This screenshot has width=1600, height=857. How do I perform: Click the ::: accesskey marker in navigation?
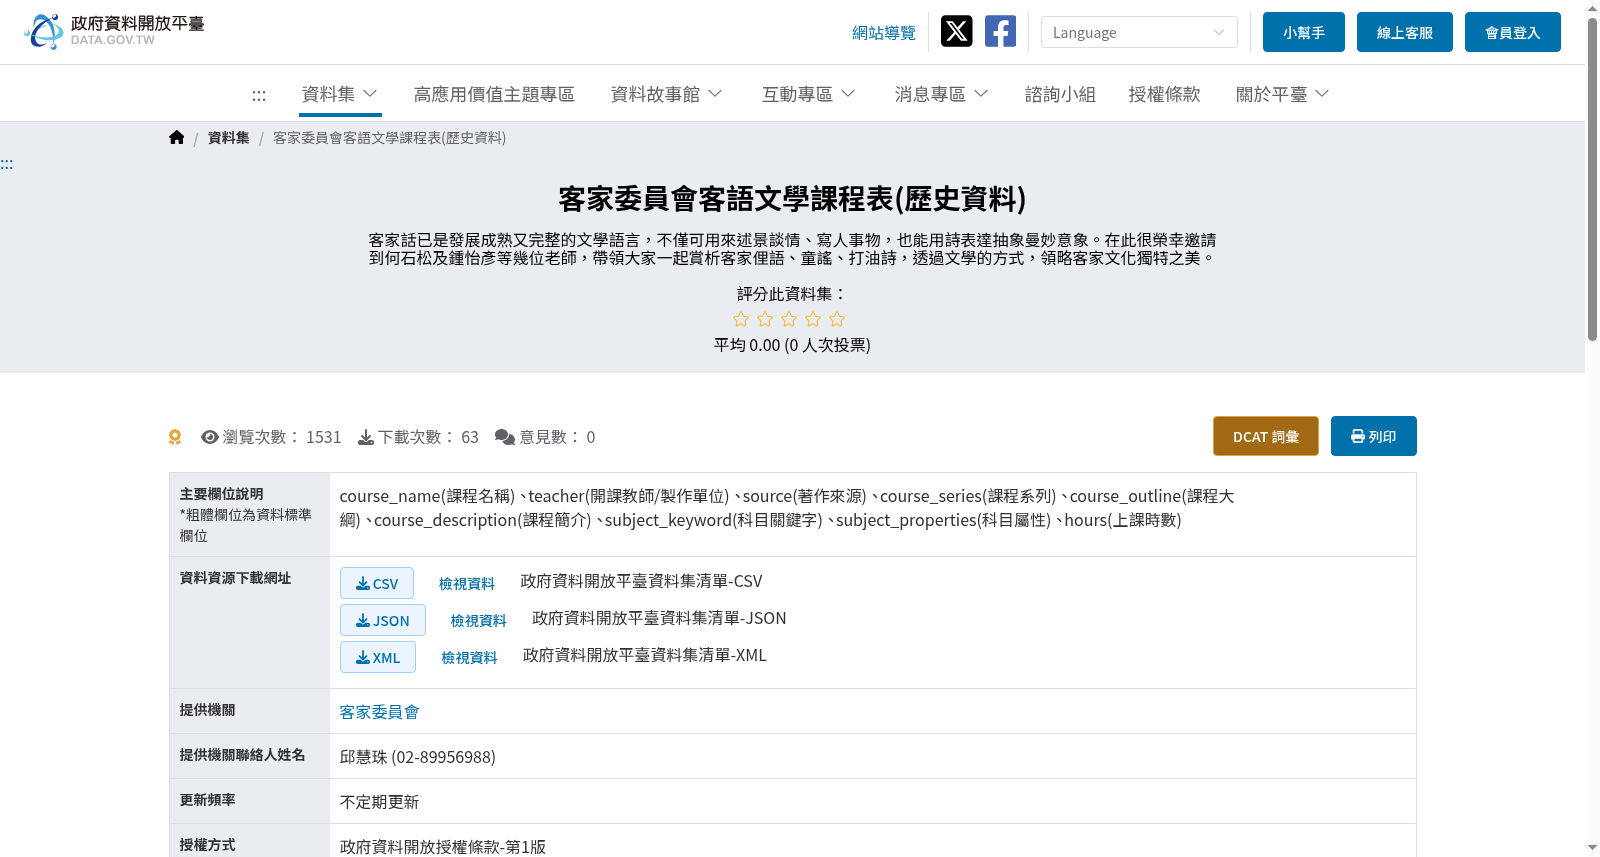pyautogui.click(x=259, y=95)
